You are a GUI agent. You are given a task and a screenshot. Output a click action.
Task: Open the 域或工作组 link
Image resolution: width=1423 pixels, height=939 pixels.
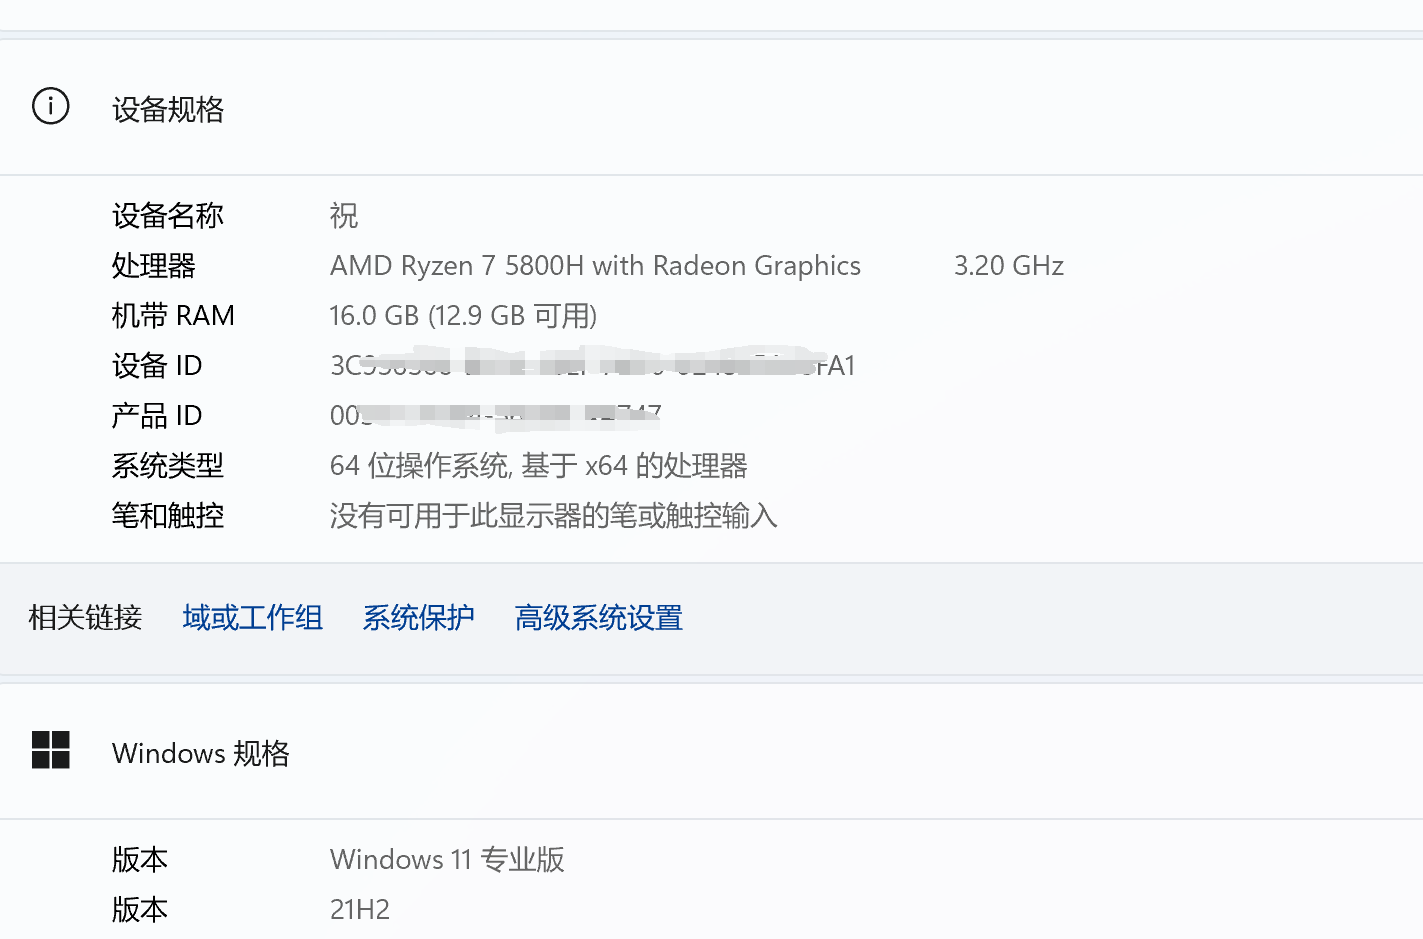point(253,618)
